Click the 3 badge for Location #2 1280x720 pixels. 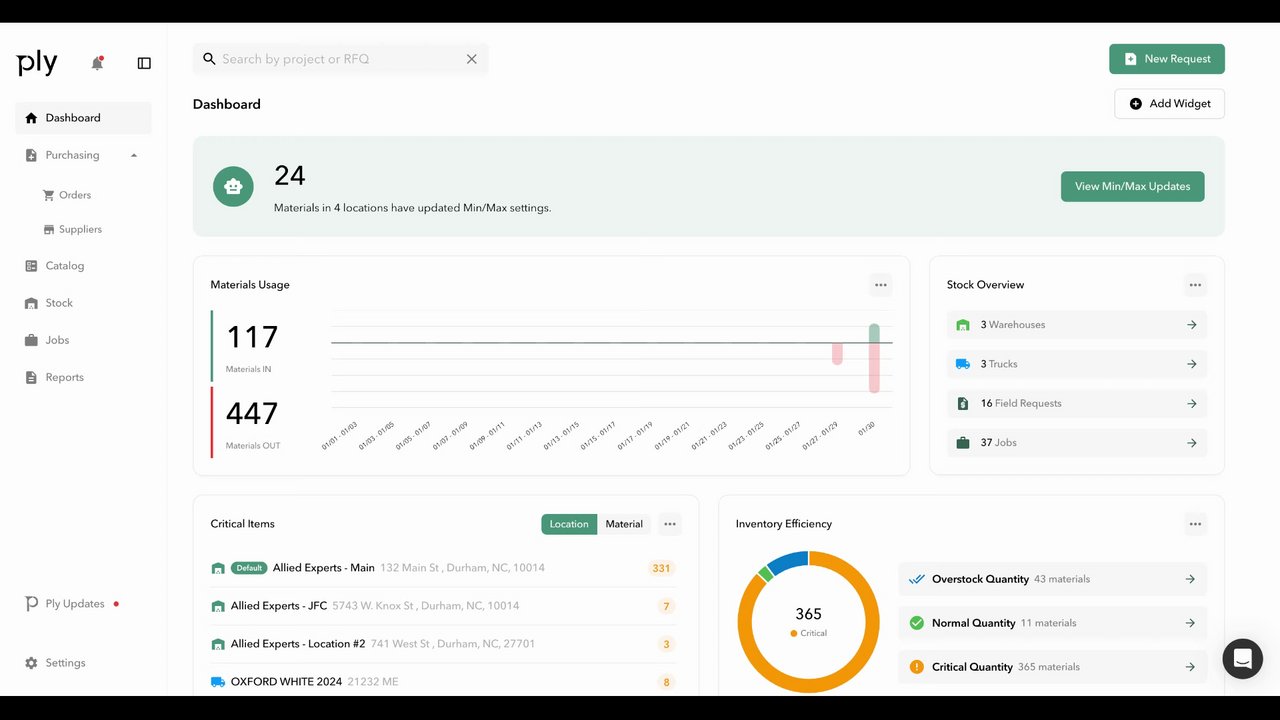[x=666, y=644]
